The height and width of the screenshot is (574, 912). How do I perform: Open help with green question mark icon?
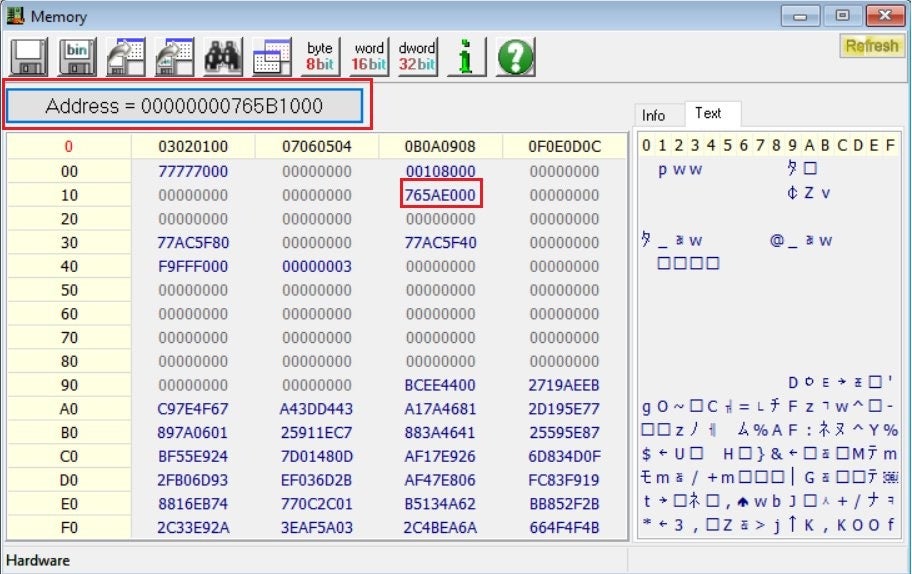pyautogui.click(x=515, y=56)
